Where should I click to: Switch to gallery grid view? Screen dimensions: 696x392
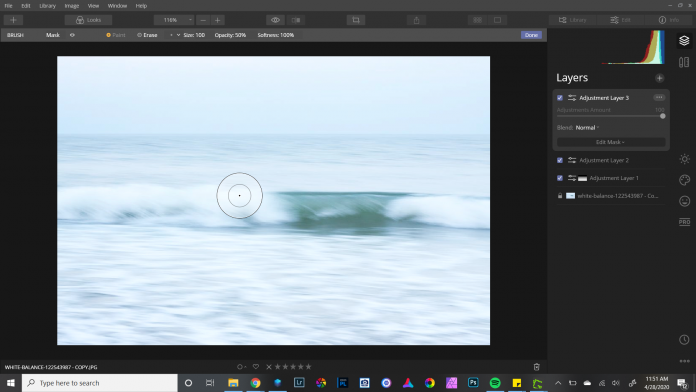pyautogui.click(x=478, y=20)
